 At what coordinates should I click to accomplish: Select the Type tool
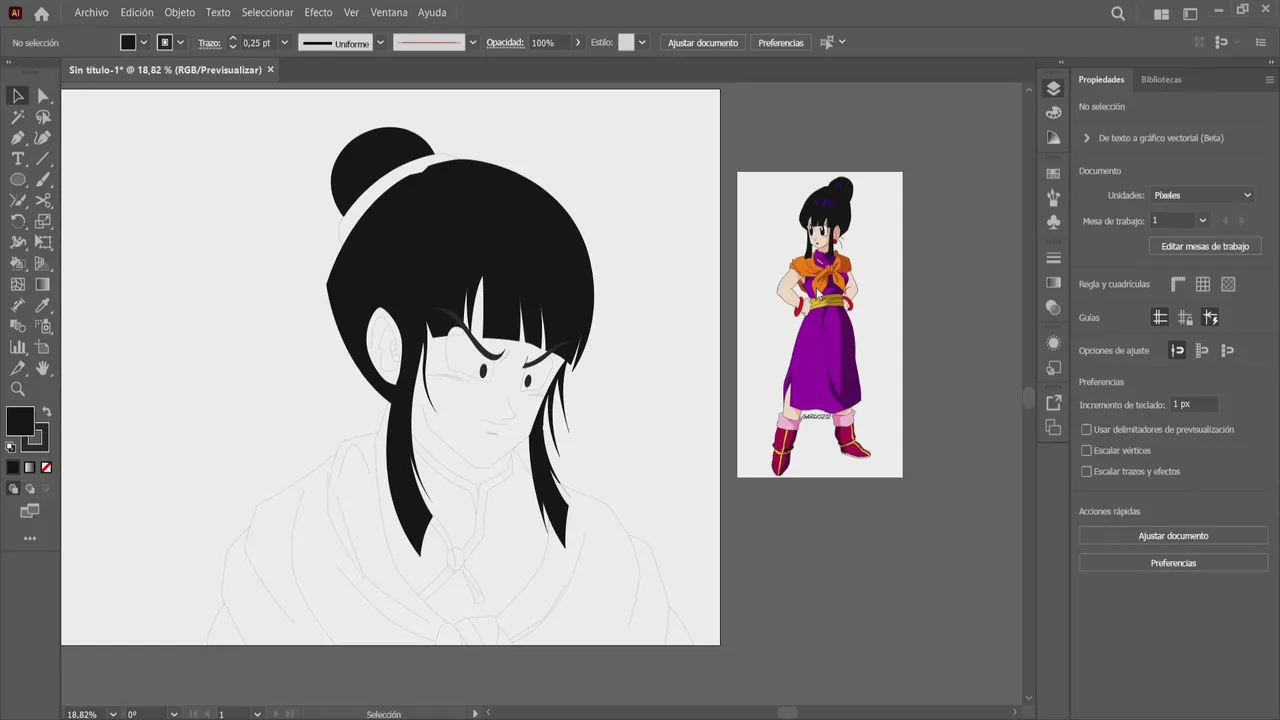pos(18,159)
